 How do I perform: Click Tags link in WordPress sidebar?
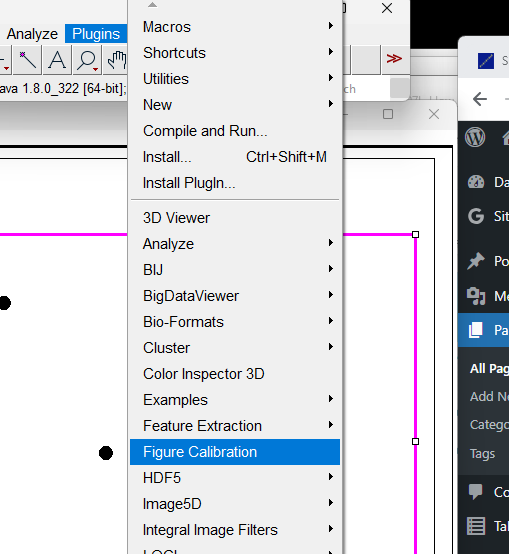pos(482,453)
